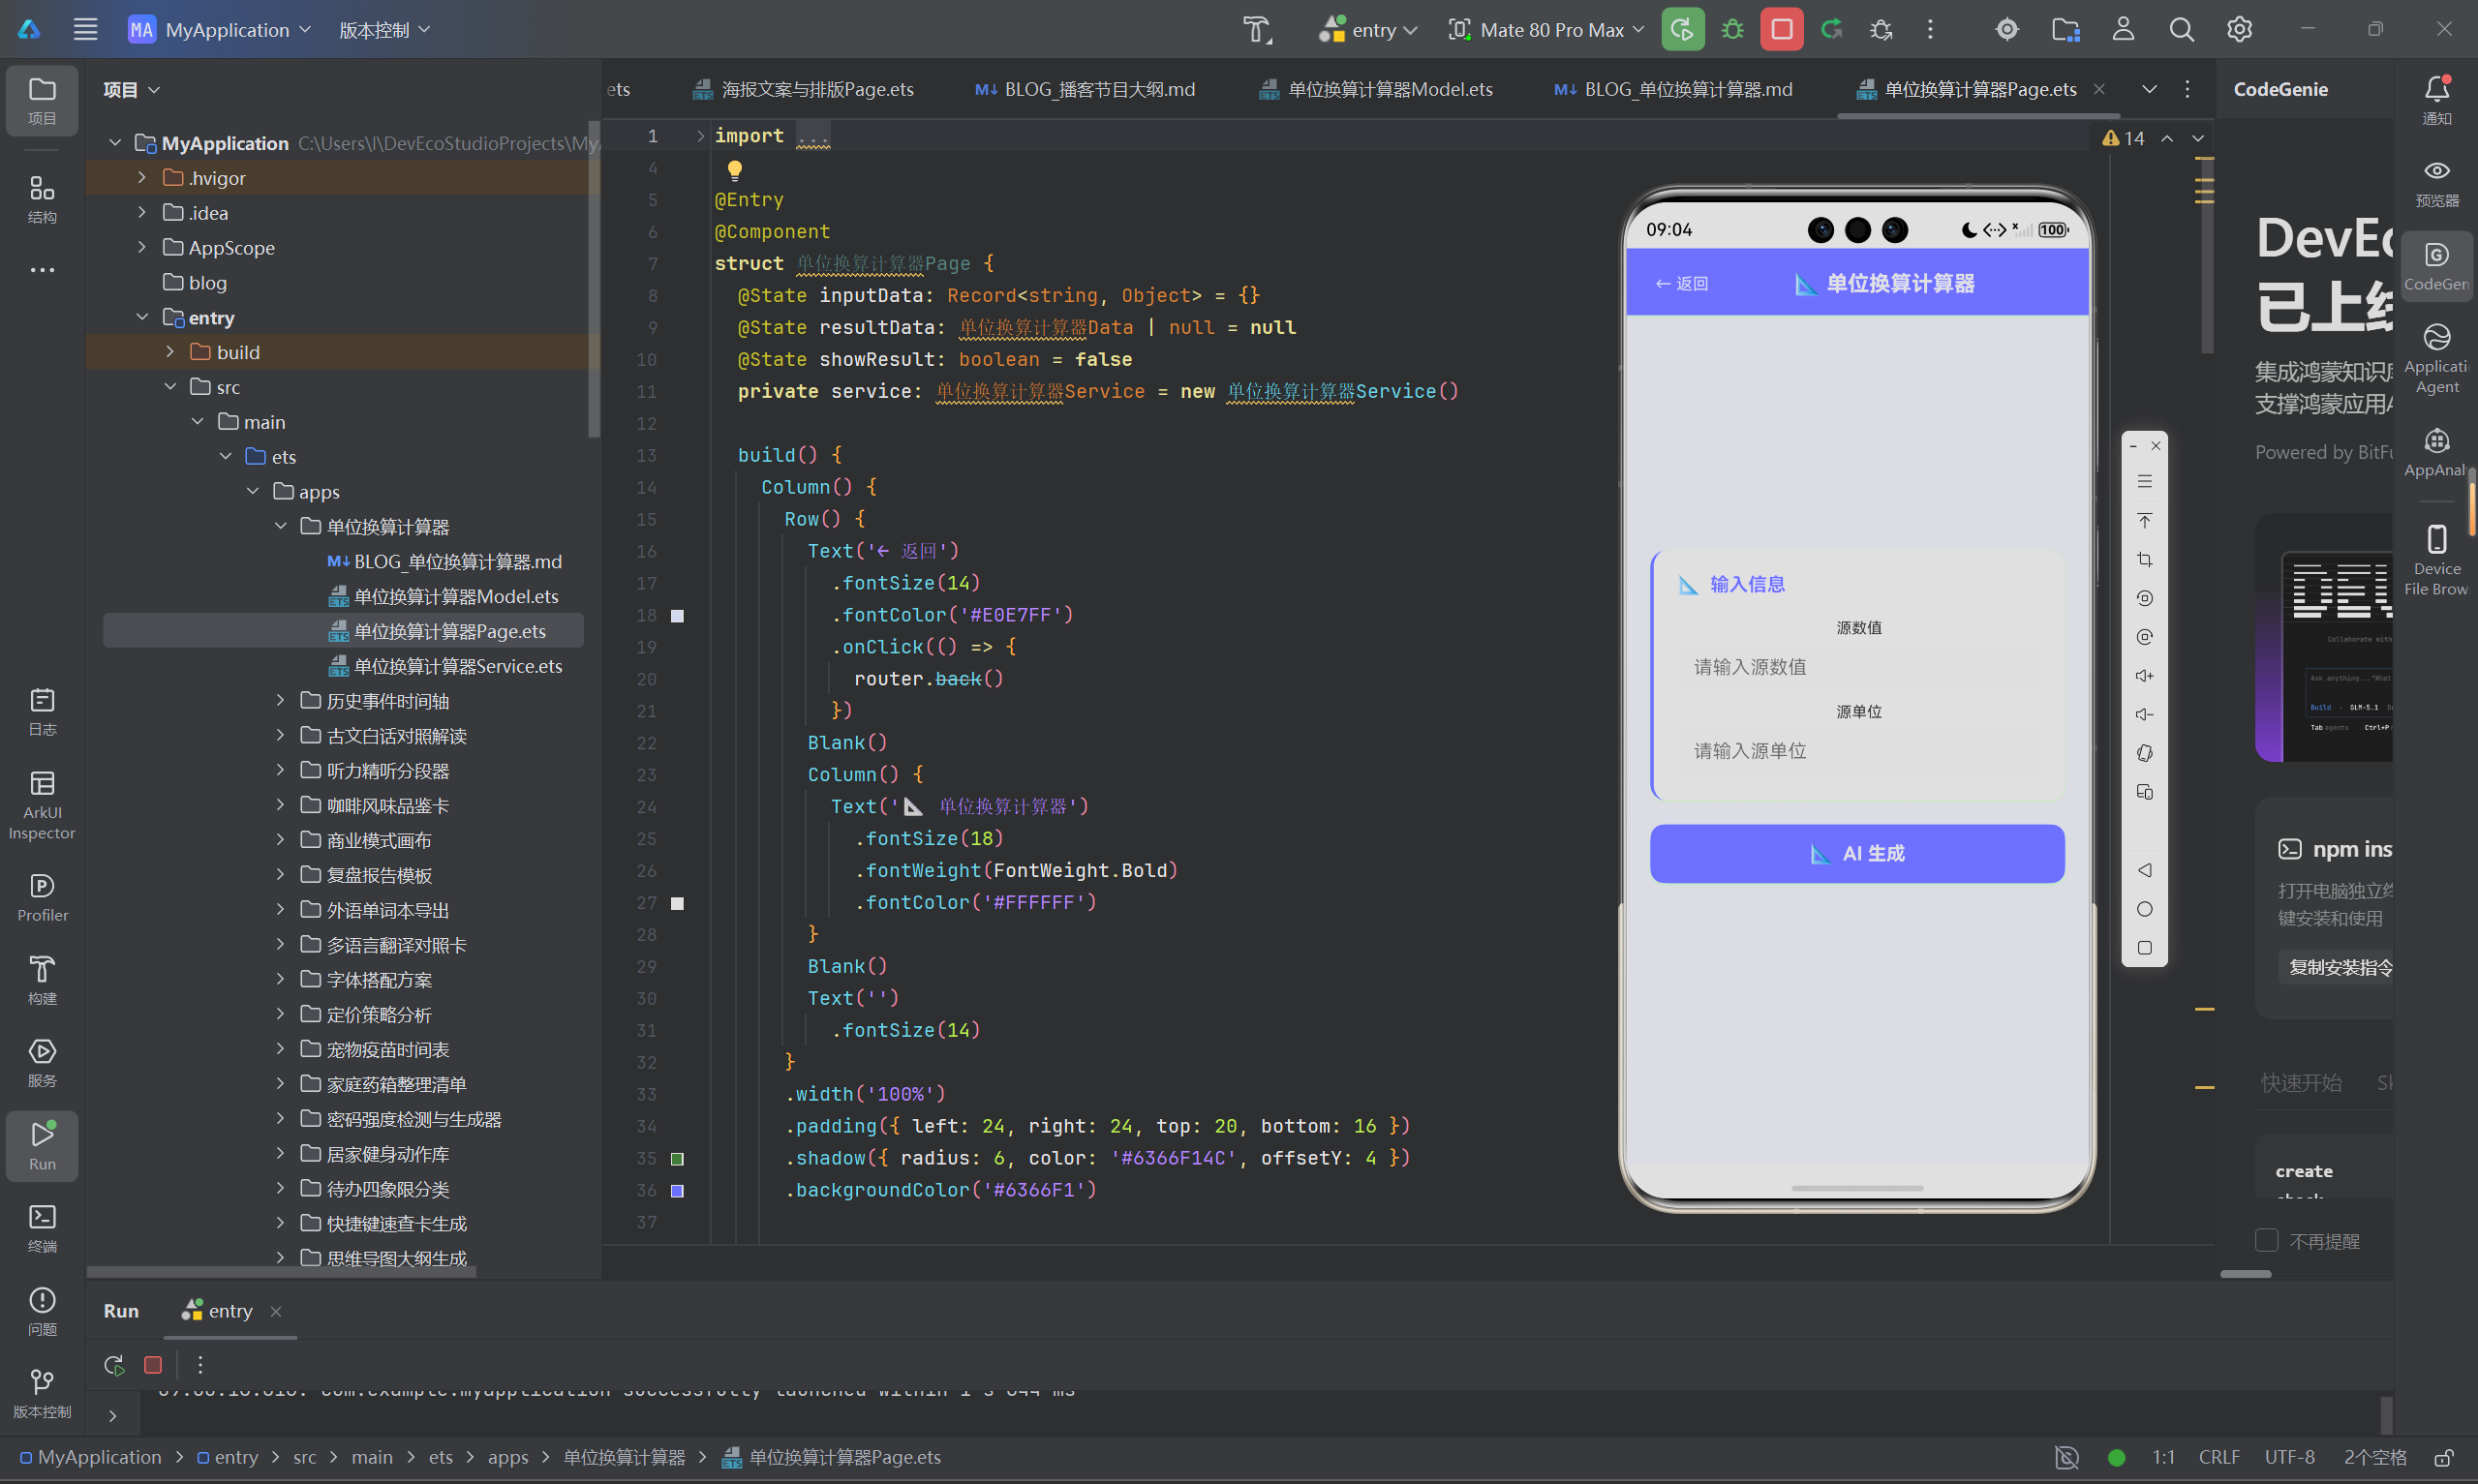
Task: Open the Problems tool window
Action: (42, 1311)
